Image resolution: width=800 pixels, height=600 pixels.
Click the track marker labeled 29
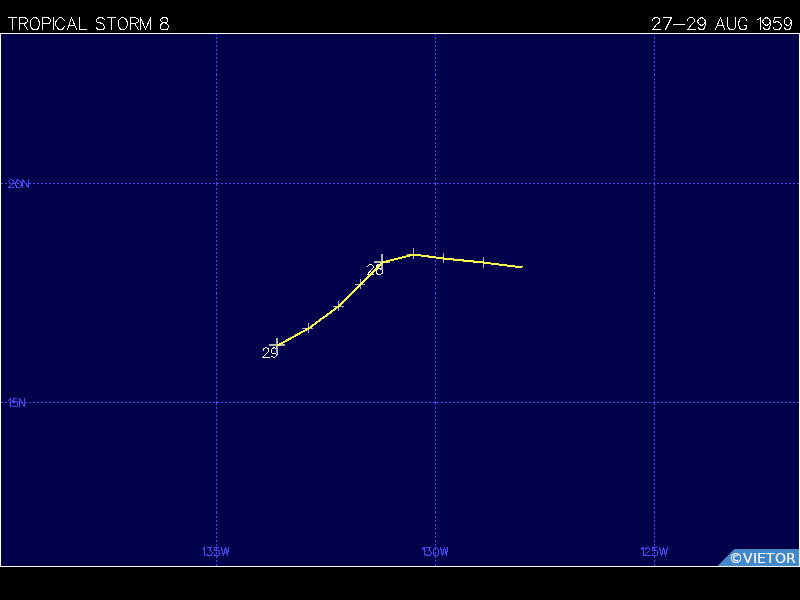tap(277, 345)
